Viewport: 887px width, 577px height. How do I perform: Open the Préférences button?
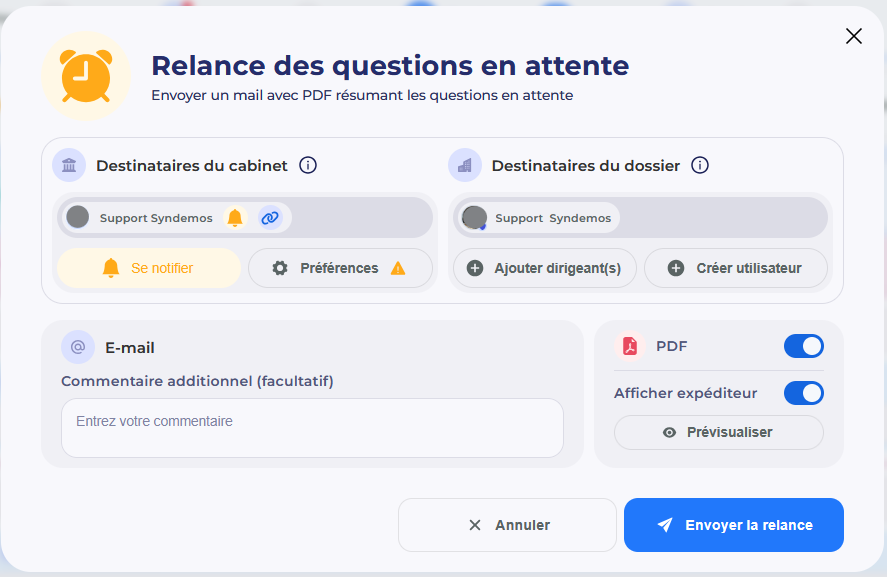(340, 268)
